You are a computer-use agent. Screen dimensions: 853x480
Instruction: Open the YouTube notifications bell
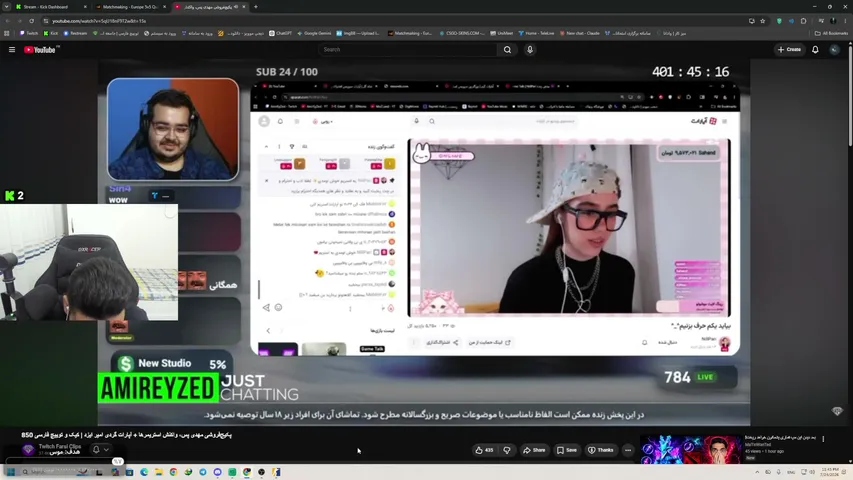tap(815, 50)
